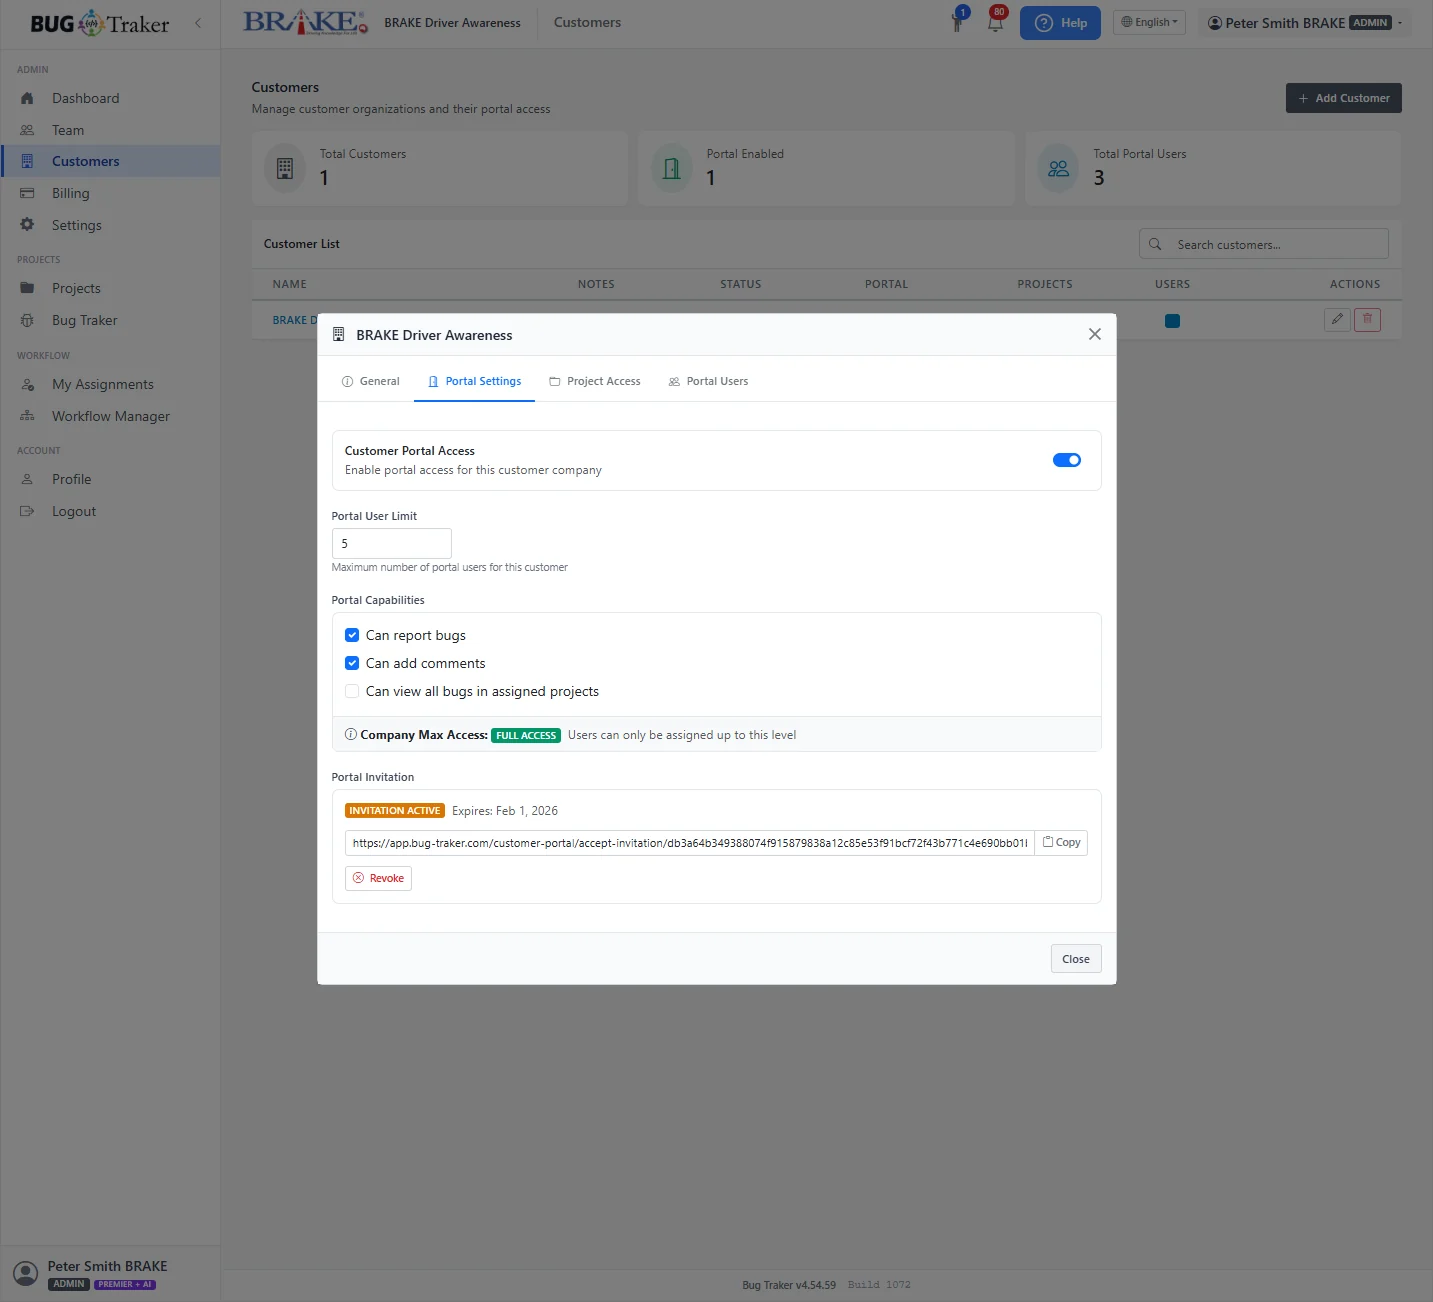Image resolution: width=1433 pixels, height=1302 pixels.
Task: Click the invitation URL text field
Action: 690,843
